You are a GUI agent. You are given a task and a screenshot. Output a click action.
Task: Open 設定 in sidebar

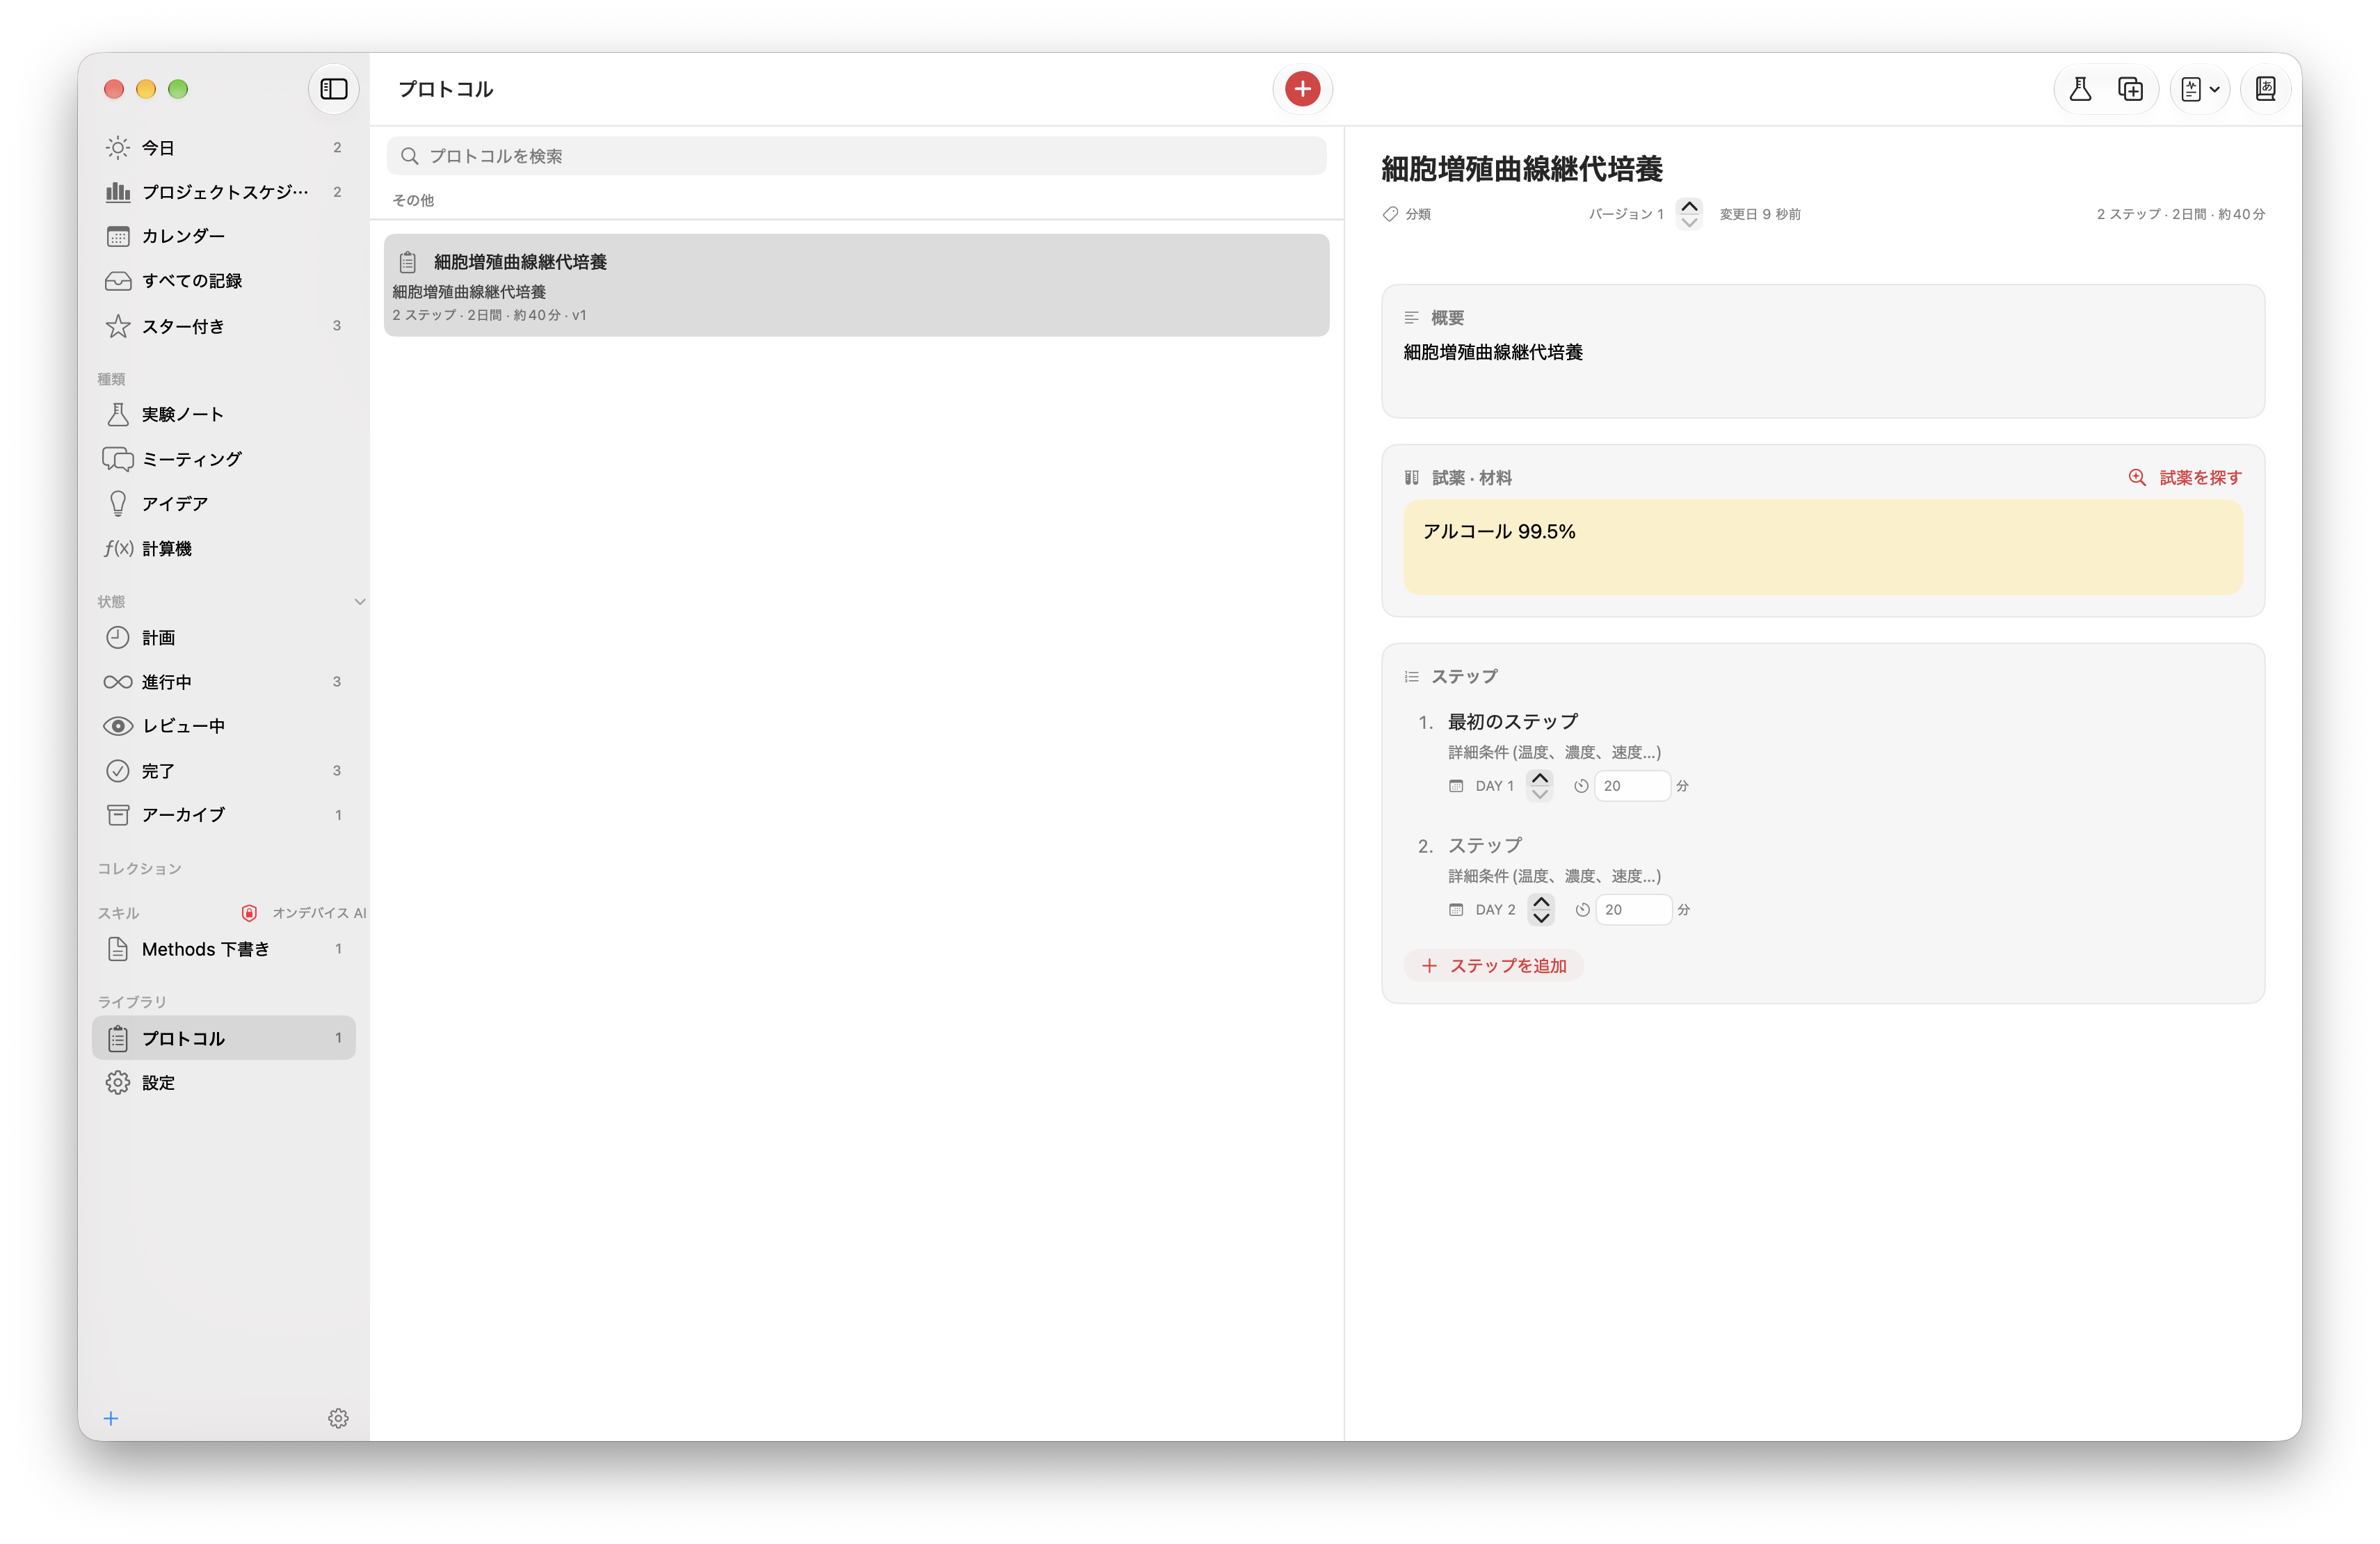tap(224, 1083)
